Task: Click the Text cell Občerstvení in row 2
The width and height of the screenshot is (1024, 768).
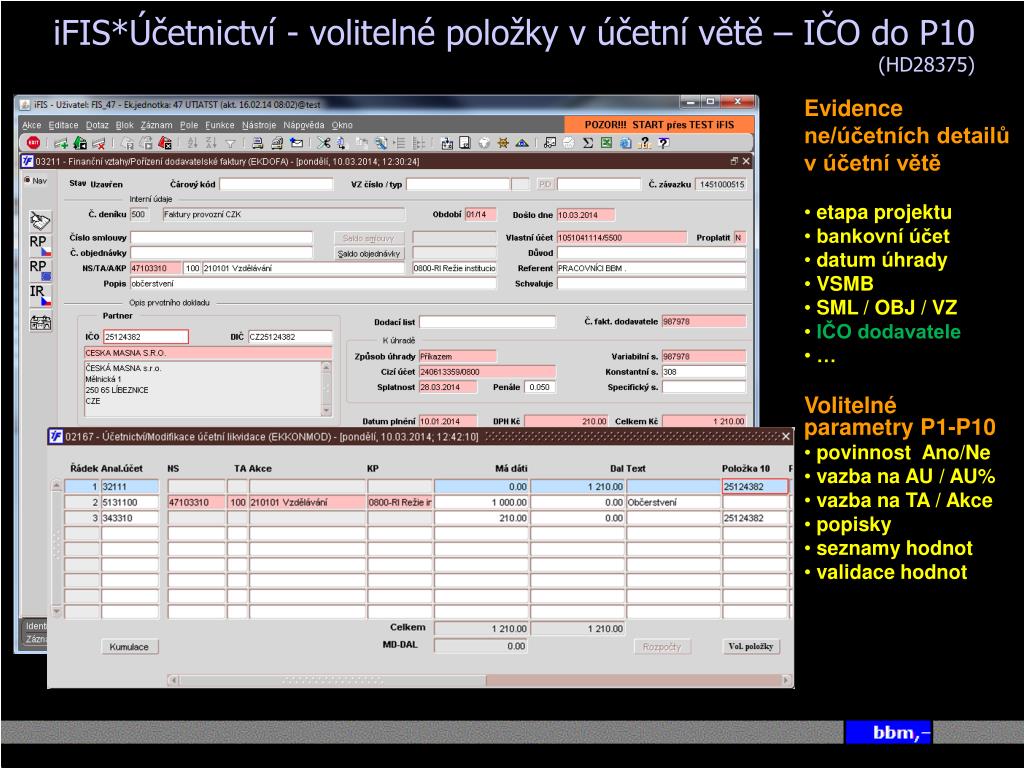Action: [673, 502]
